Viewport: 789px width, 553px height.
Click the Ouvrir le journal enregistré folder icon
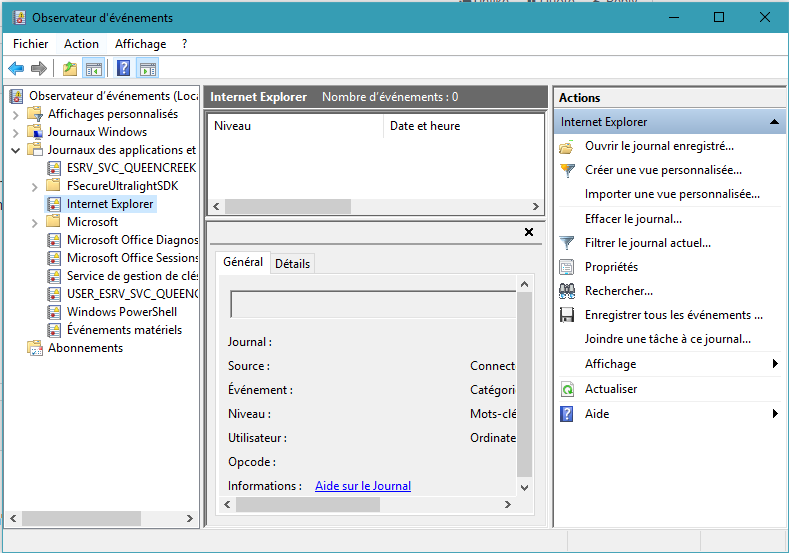point(567,146)
